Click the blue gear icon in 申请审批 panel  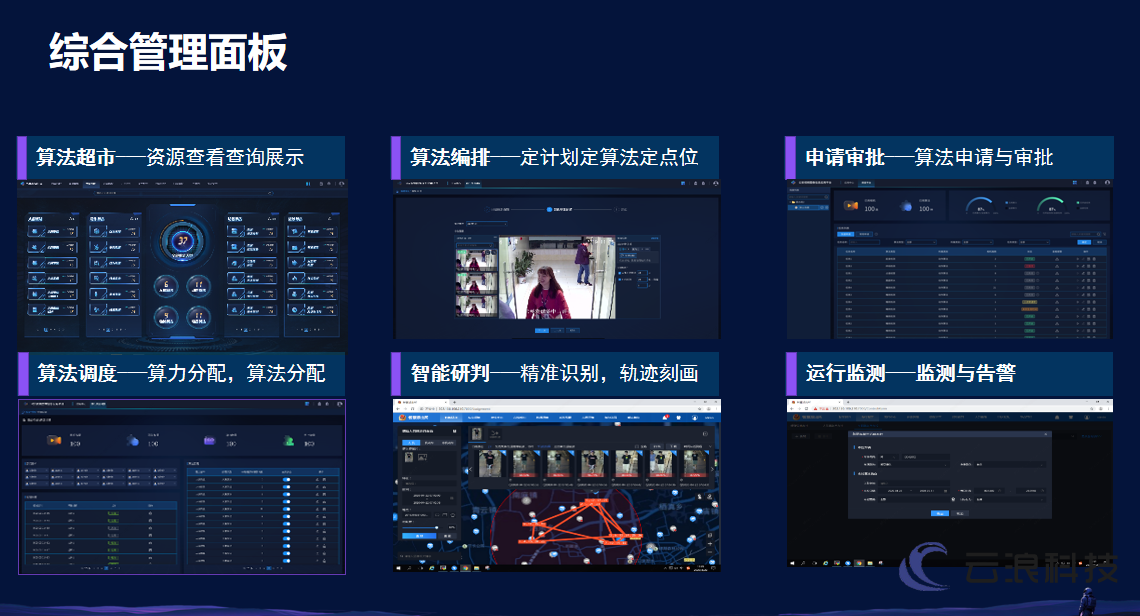[x=906, y=207]
